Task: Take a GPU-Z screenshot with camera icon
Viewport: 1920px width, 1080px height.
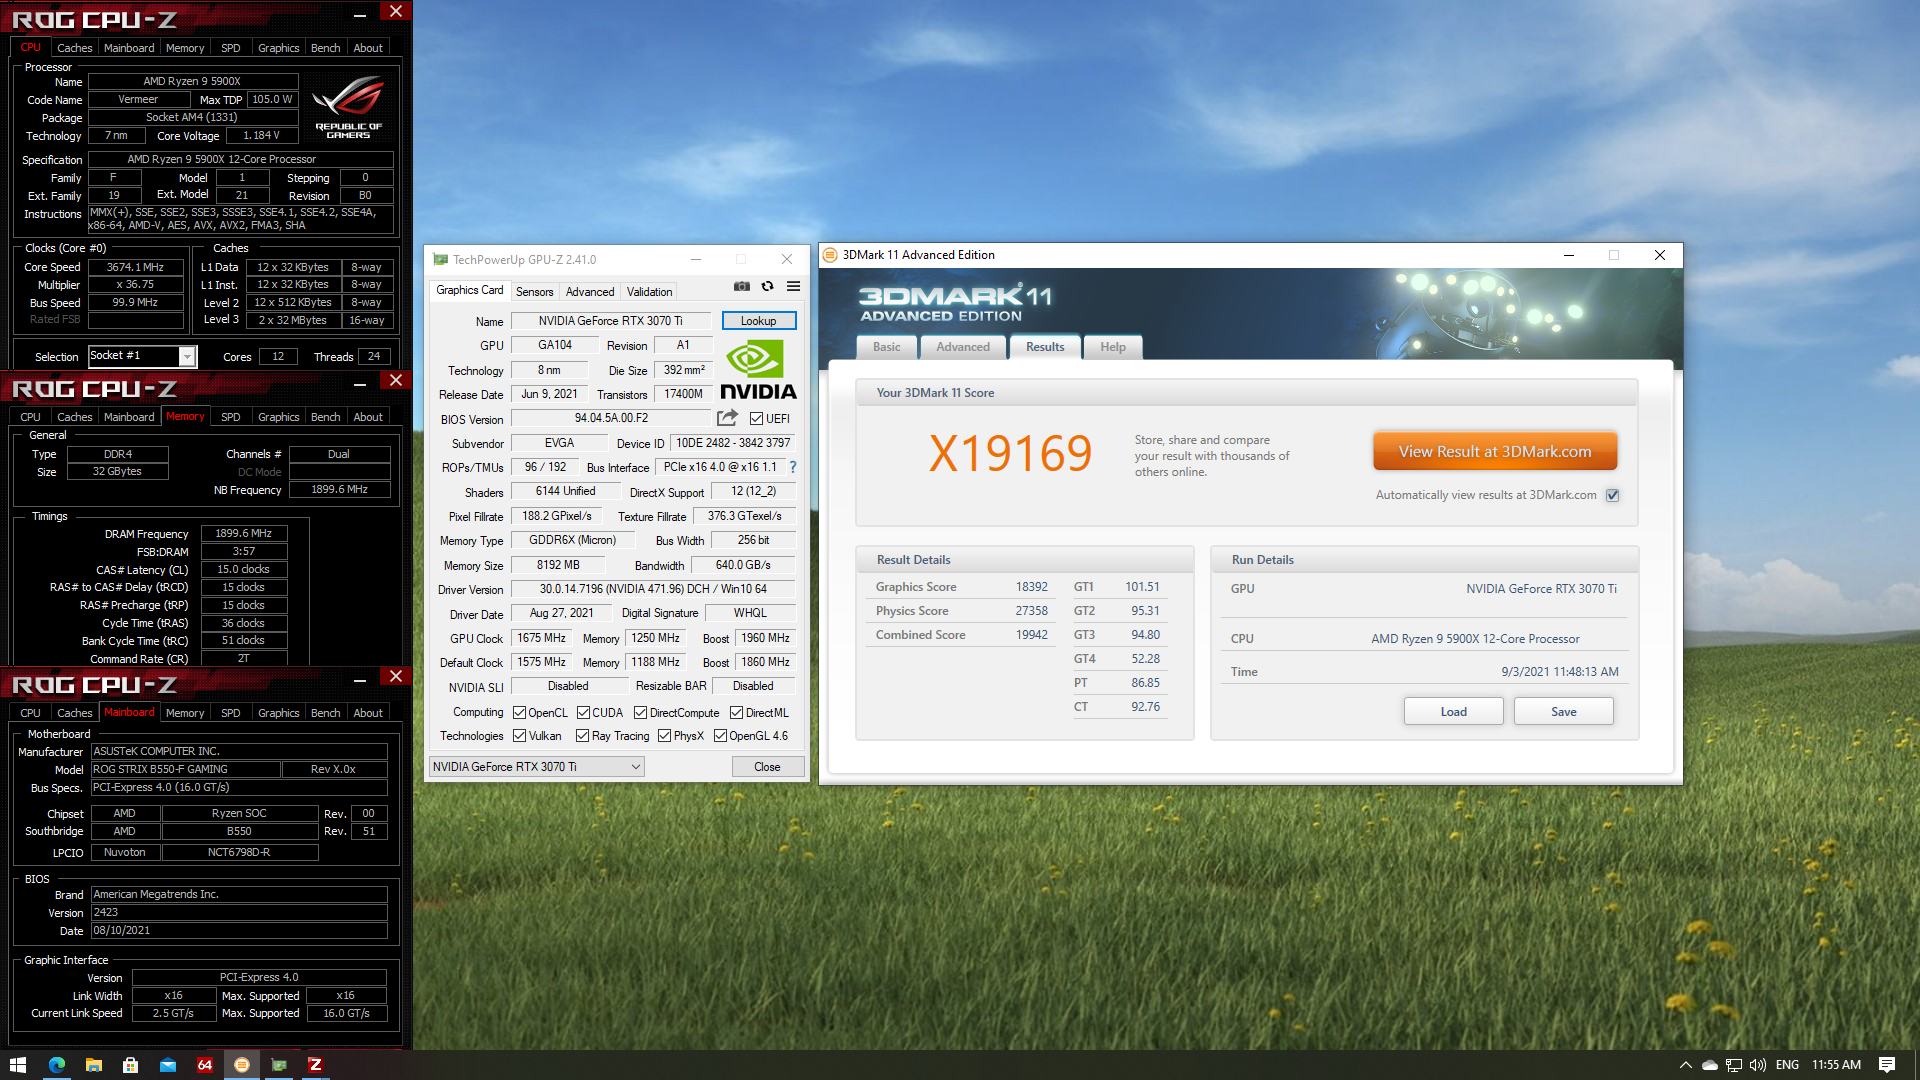Action: (741, 286)
